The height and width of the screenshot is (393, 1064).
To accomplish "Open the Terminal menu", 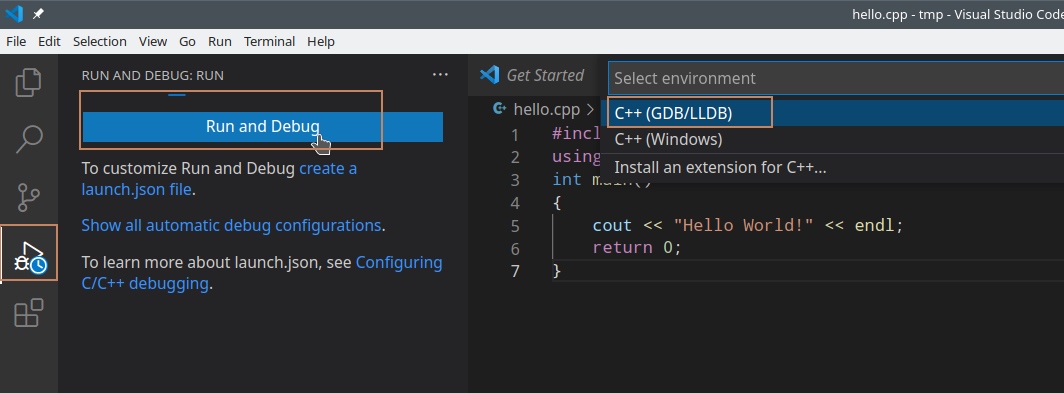I will (269, 41).
